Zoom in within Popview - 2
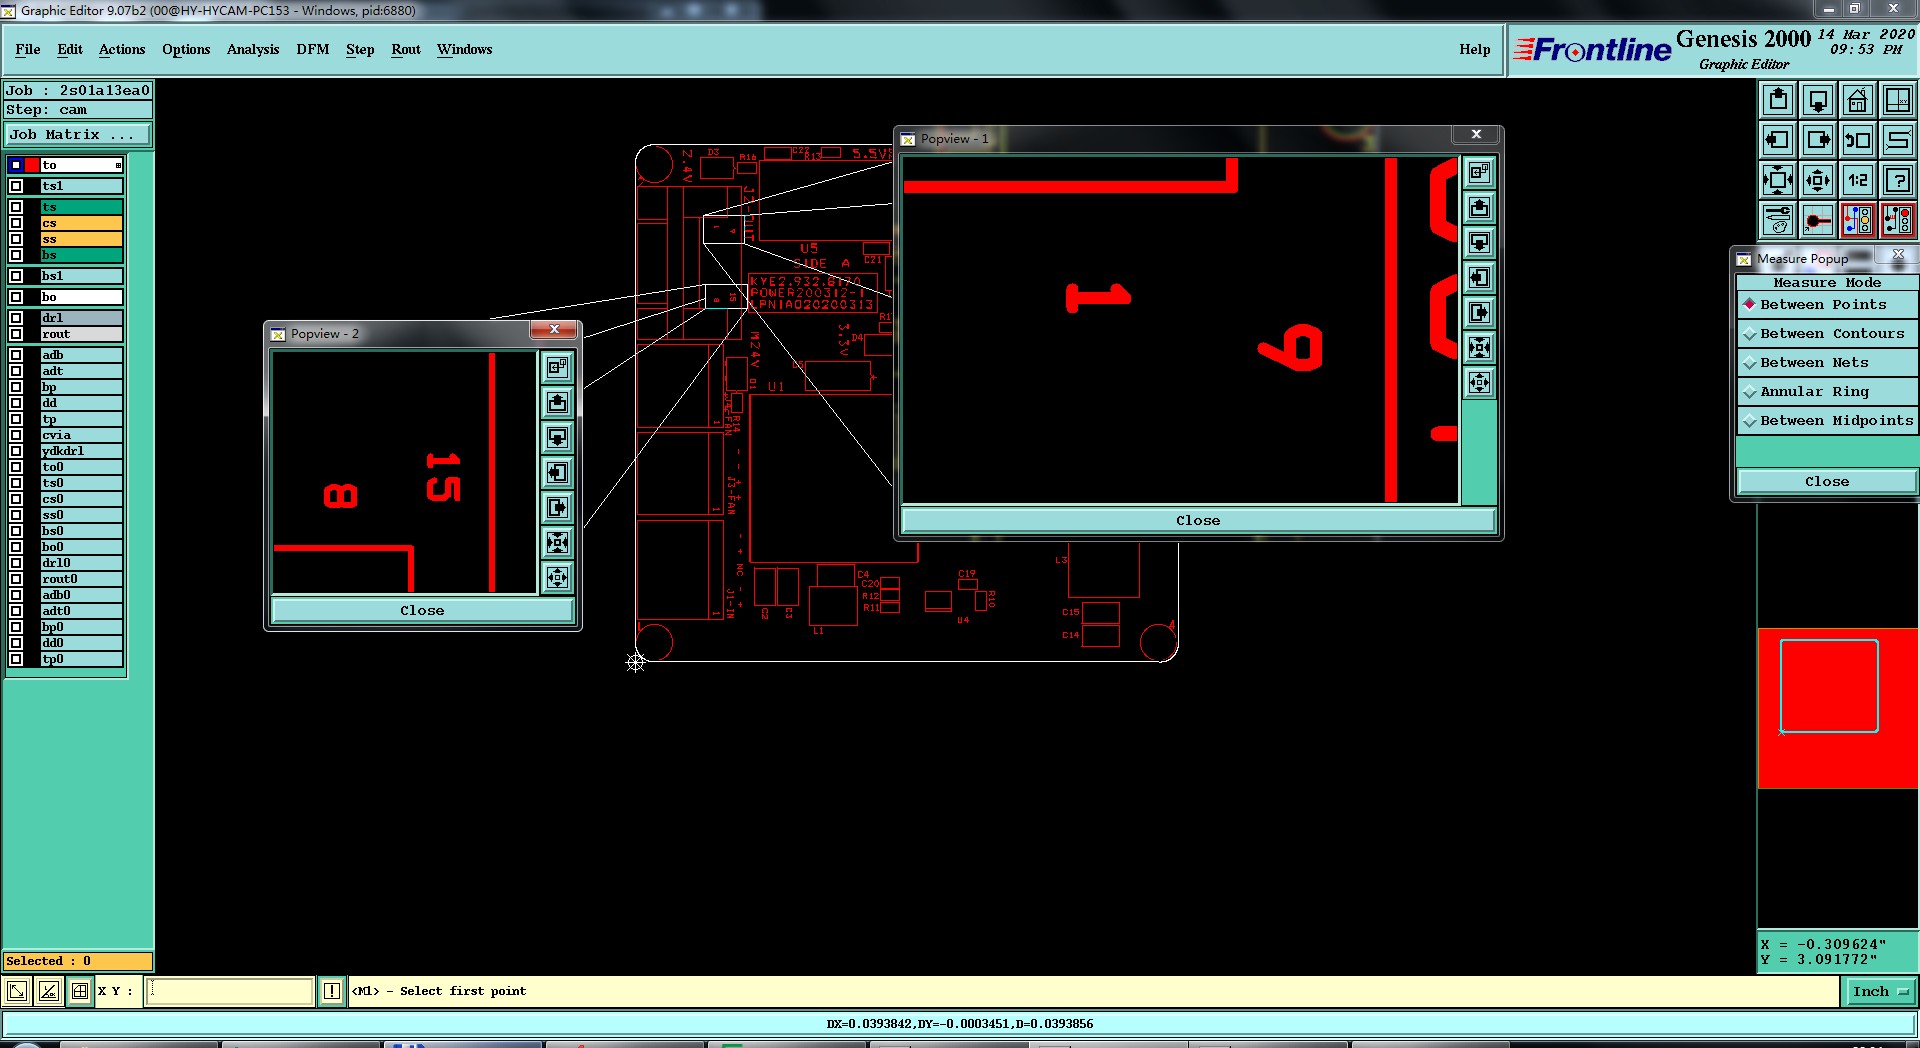This screenshot has width=1920, height=1048. pos(558,543)
